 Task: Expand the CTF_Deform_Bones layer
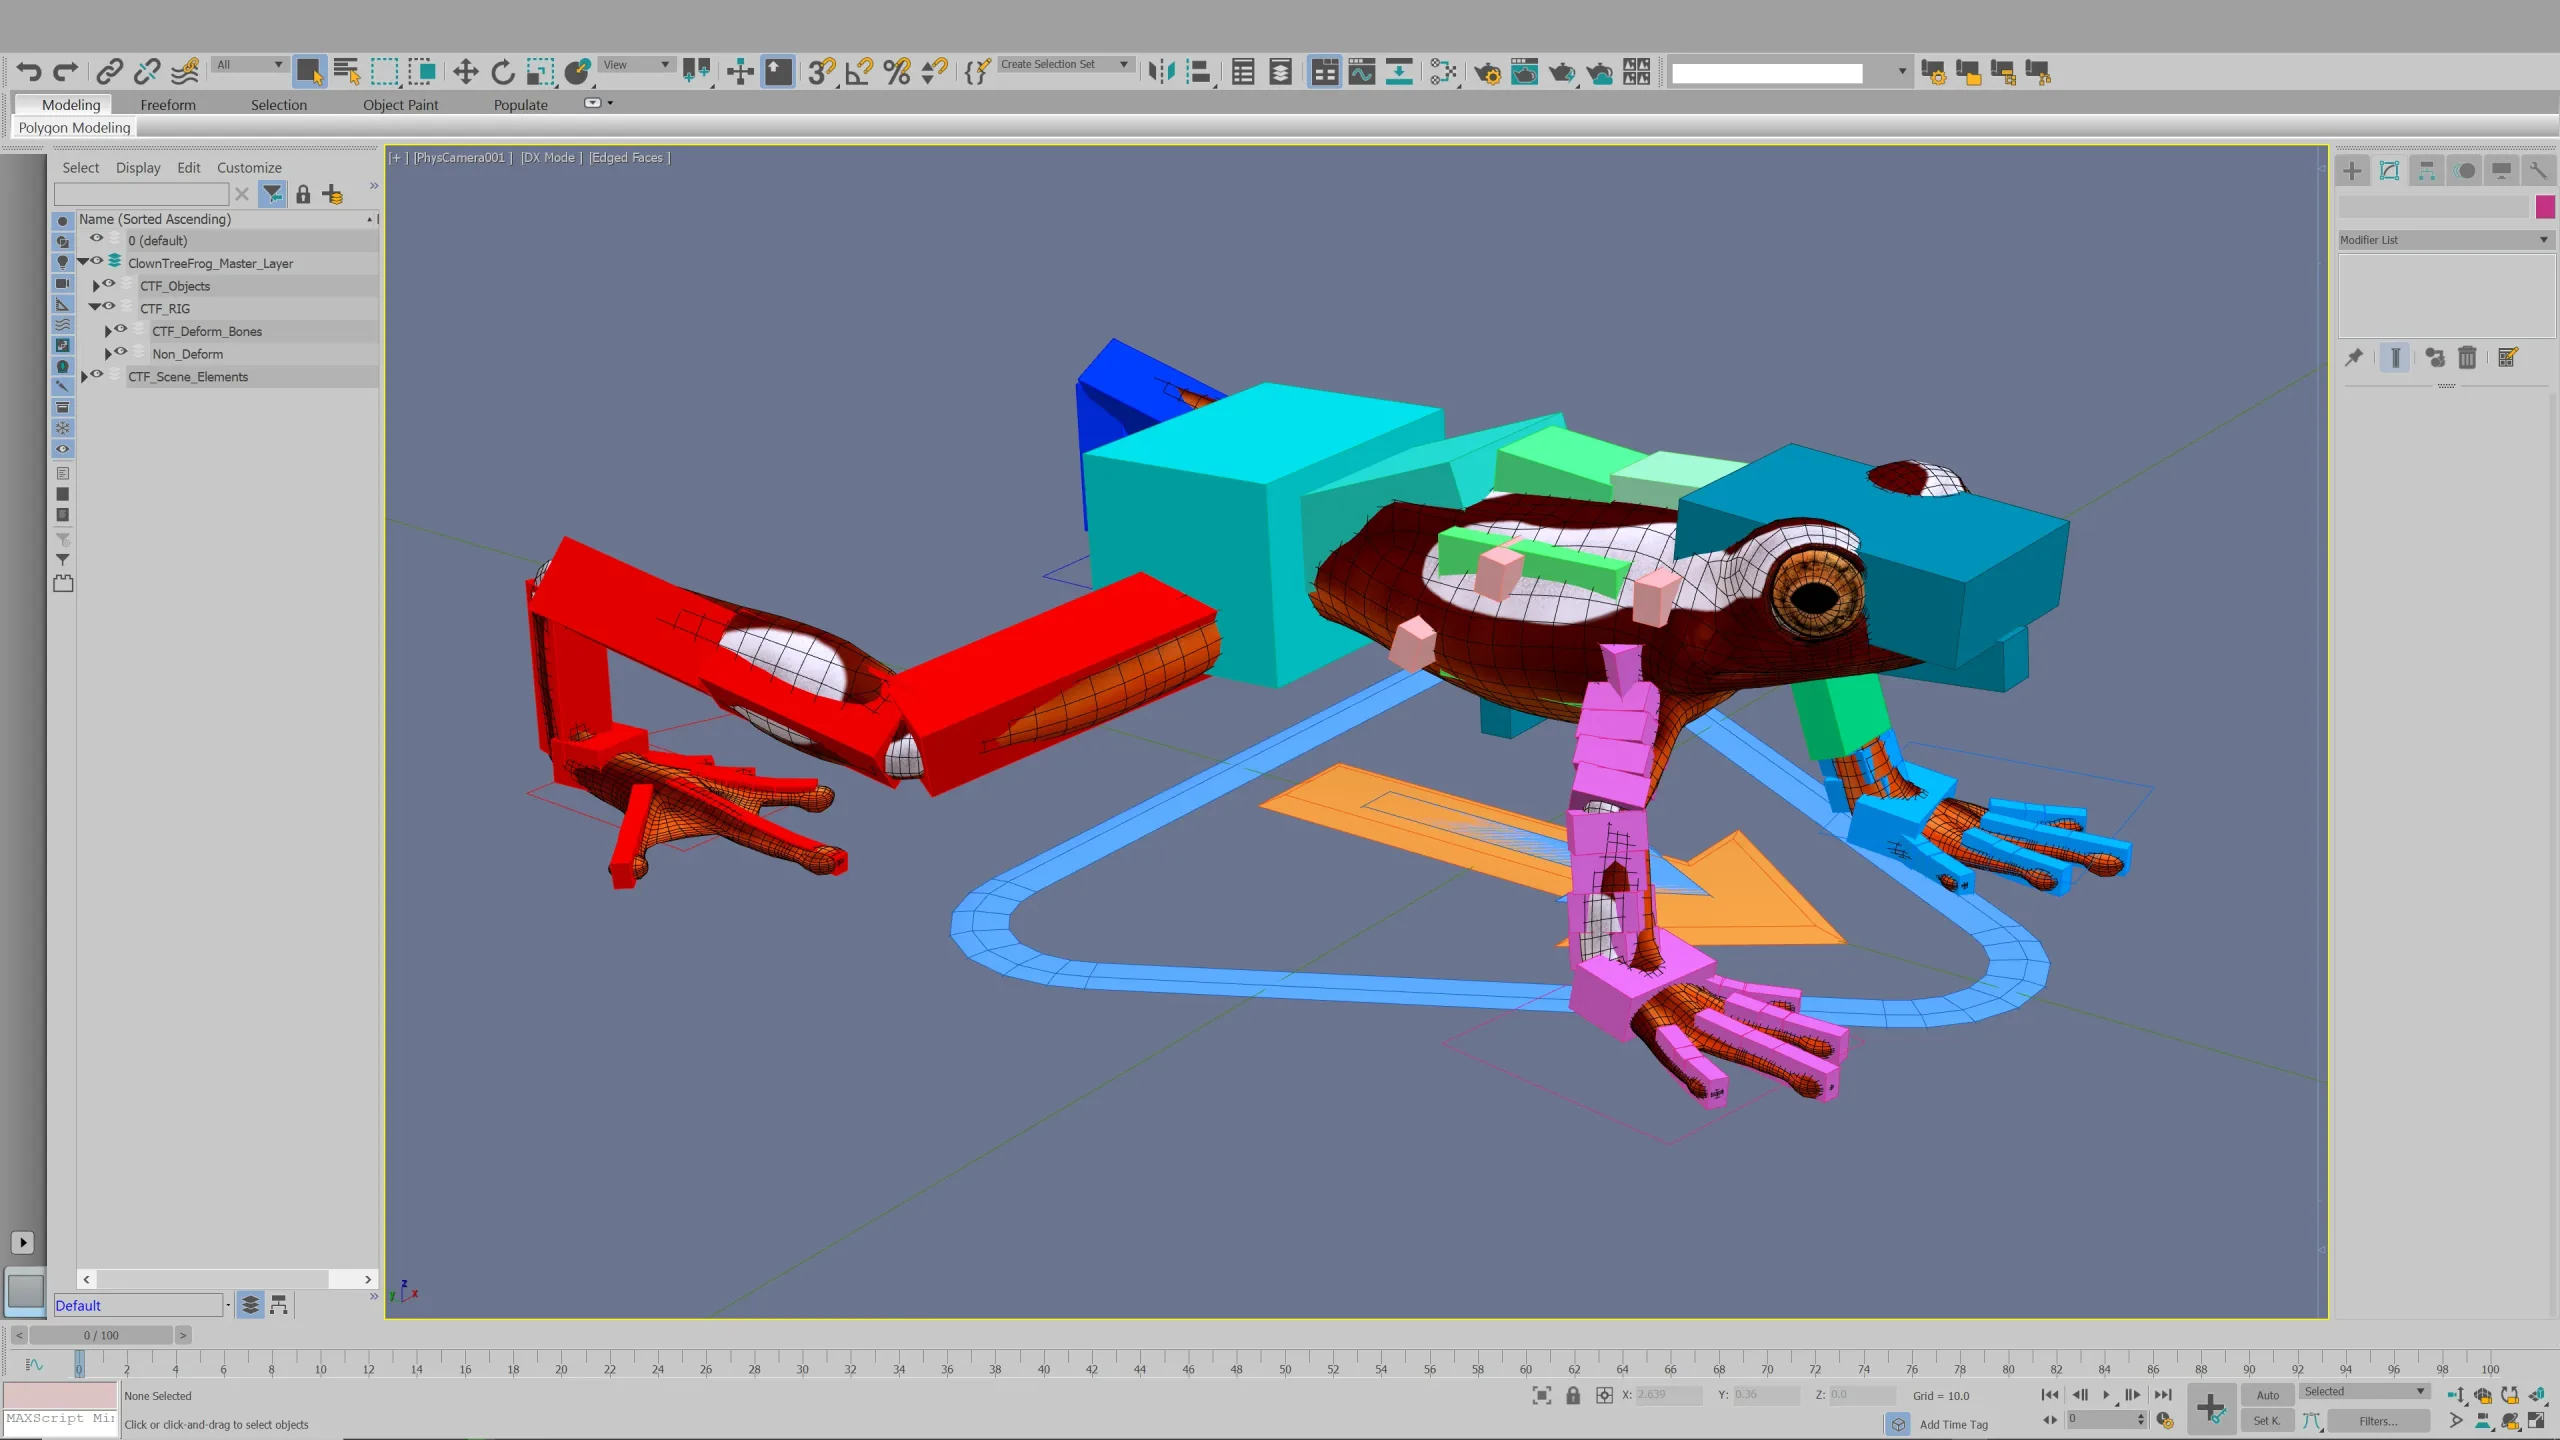108,331
